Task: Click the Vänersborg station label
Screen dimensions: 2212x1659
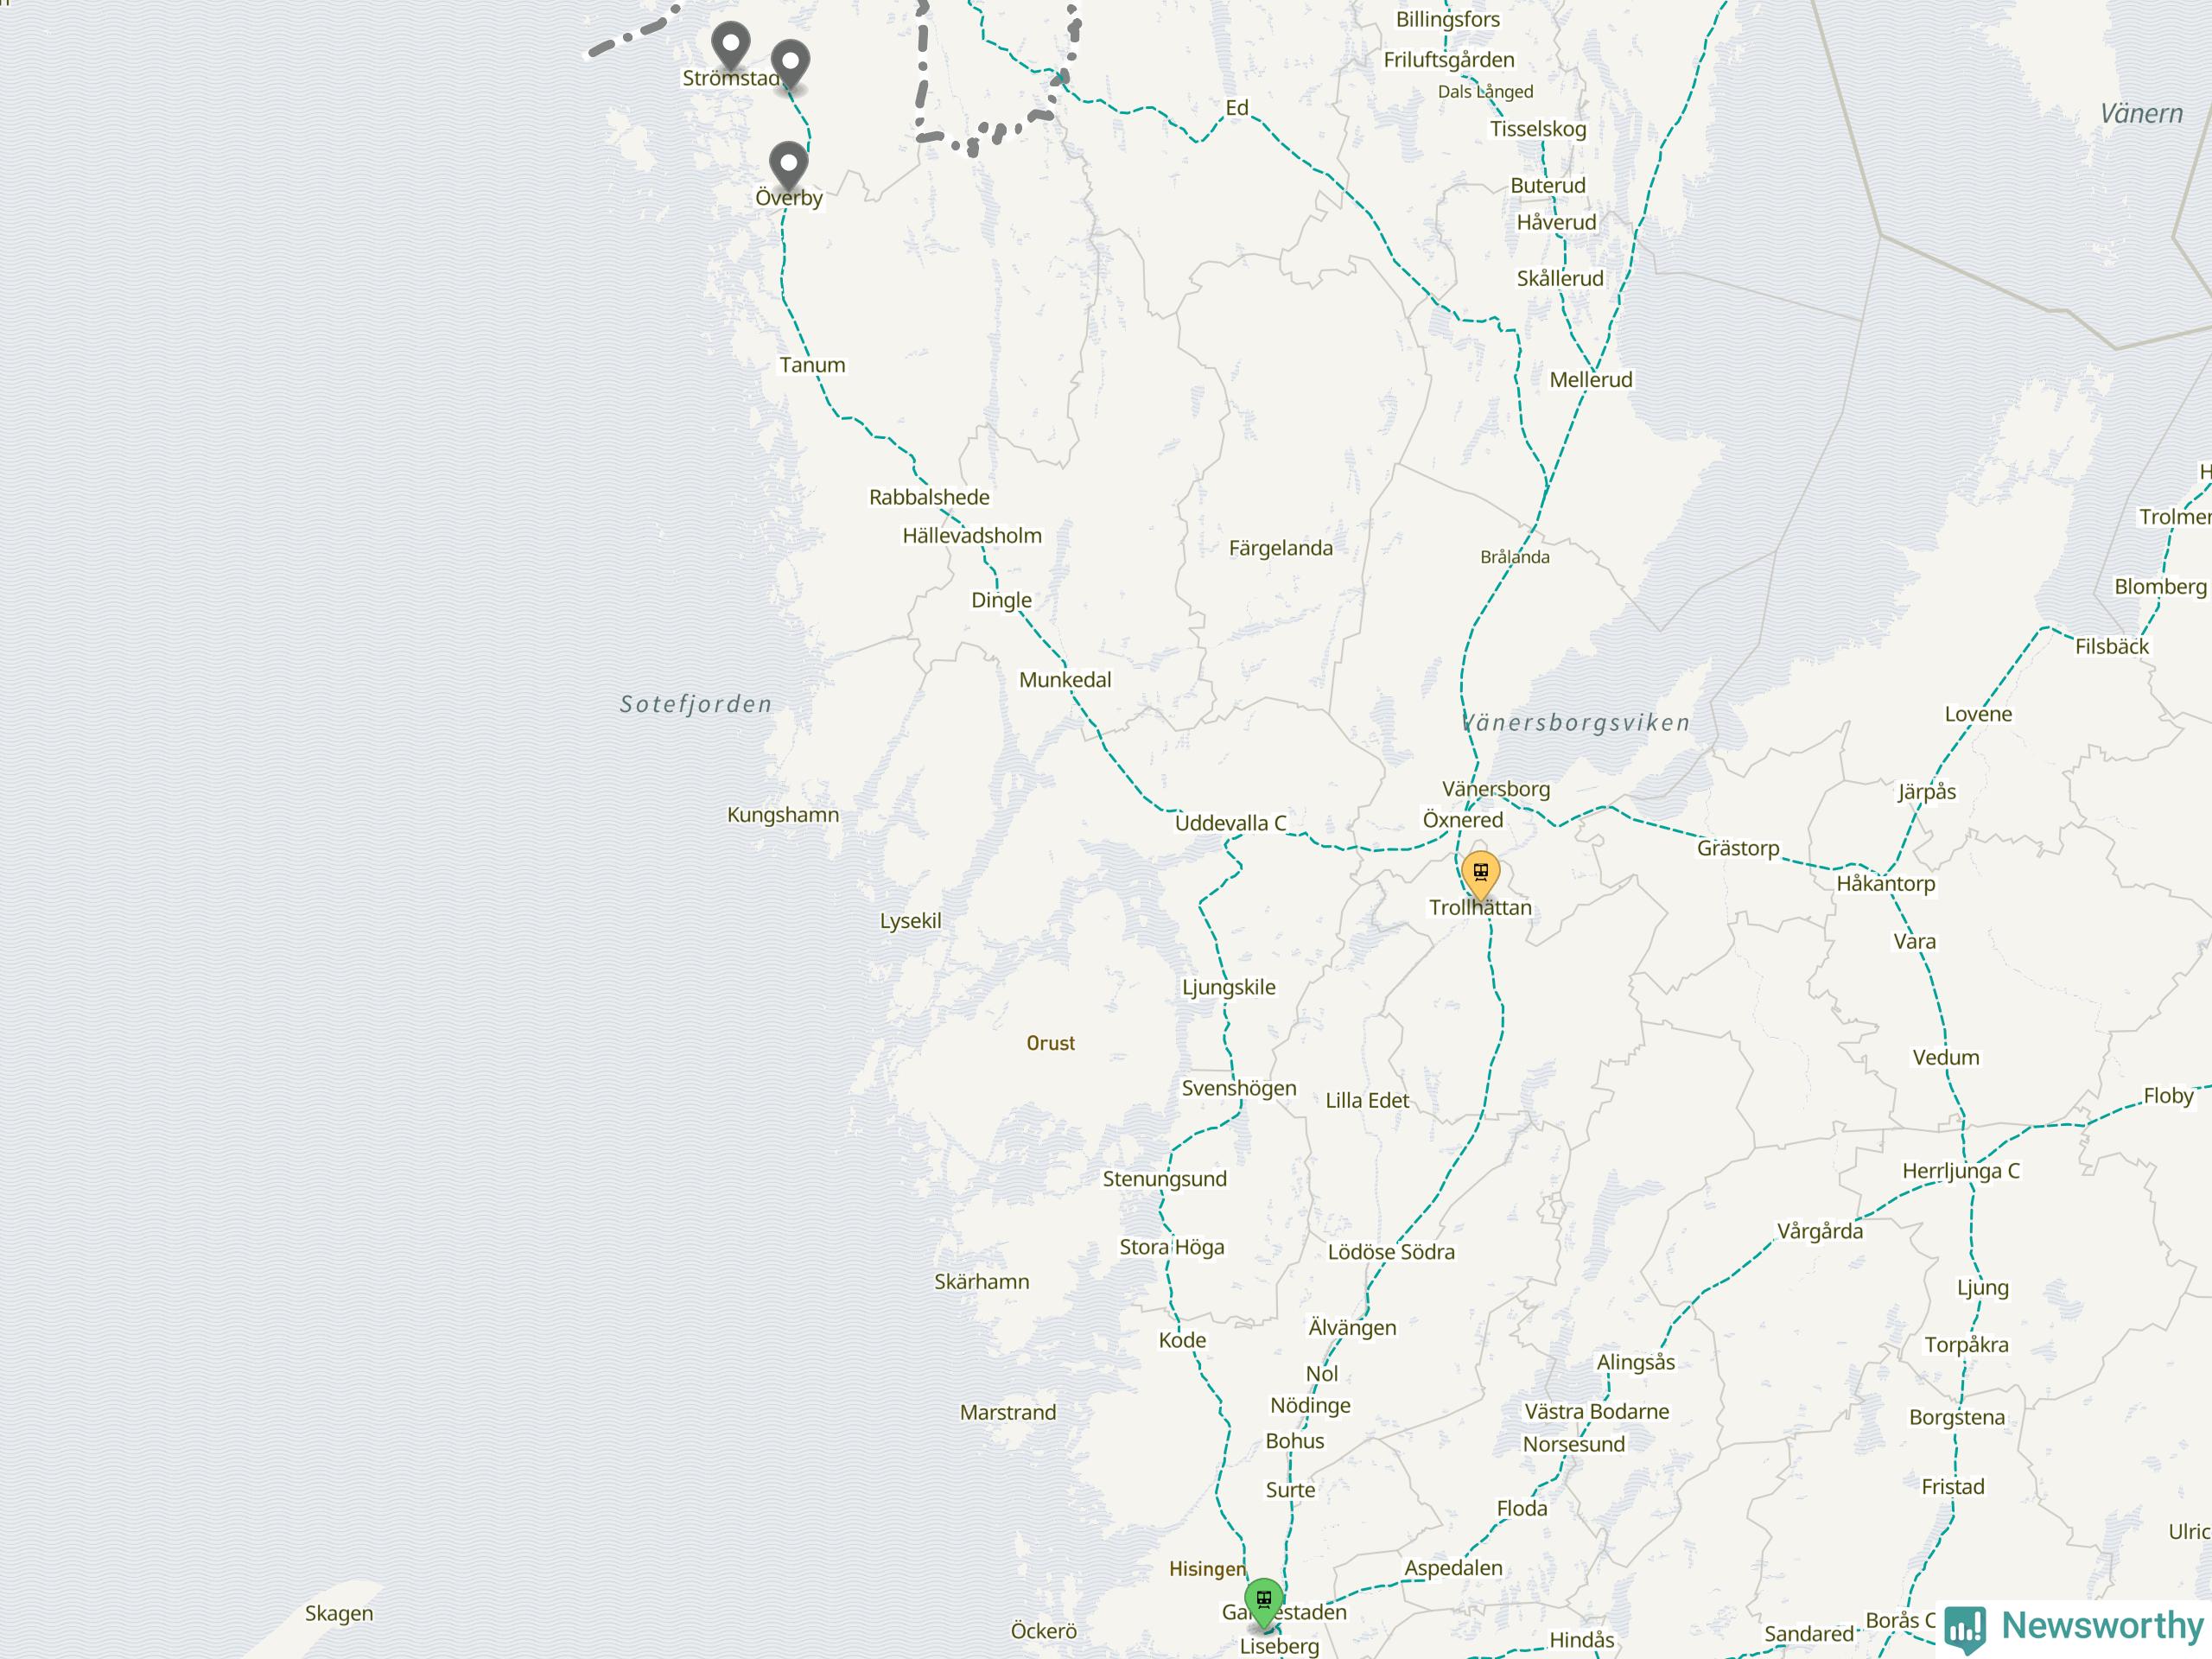Action: (1496, 789)
